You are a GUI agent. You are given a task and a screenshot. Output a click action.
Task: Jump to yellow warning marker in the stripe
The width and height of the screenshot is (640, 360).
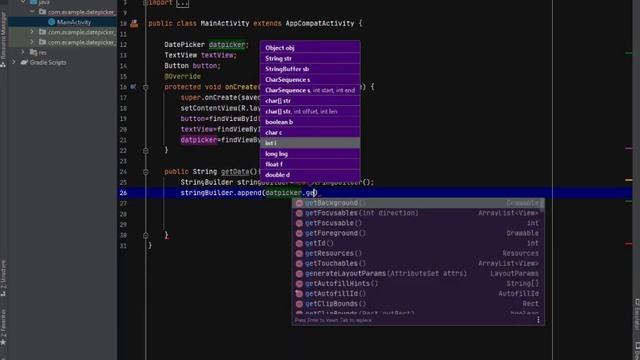pos(629,180)
